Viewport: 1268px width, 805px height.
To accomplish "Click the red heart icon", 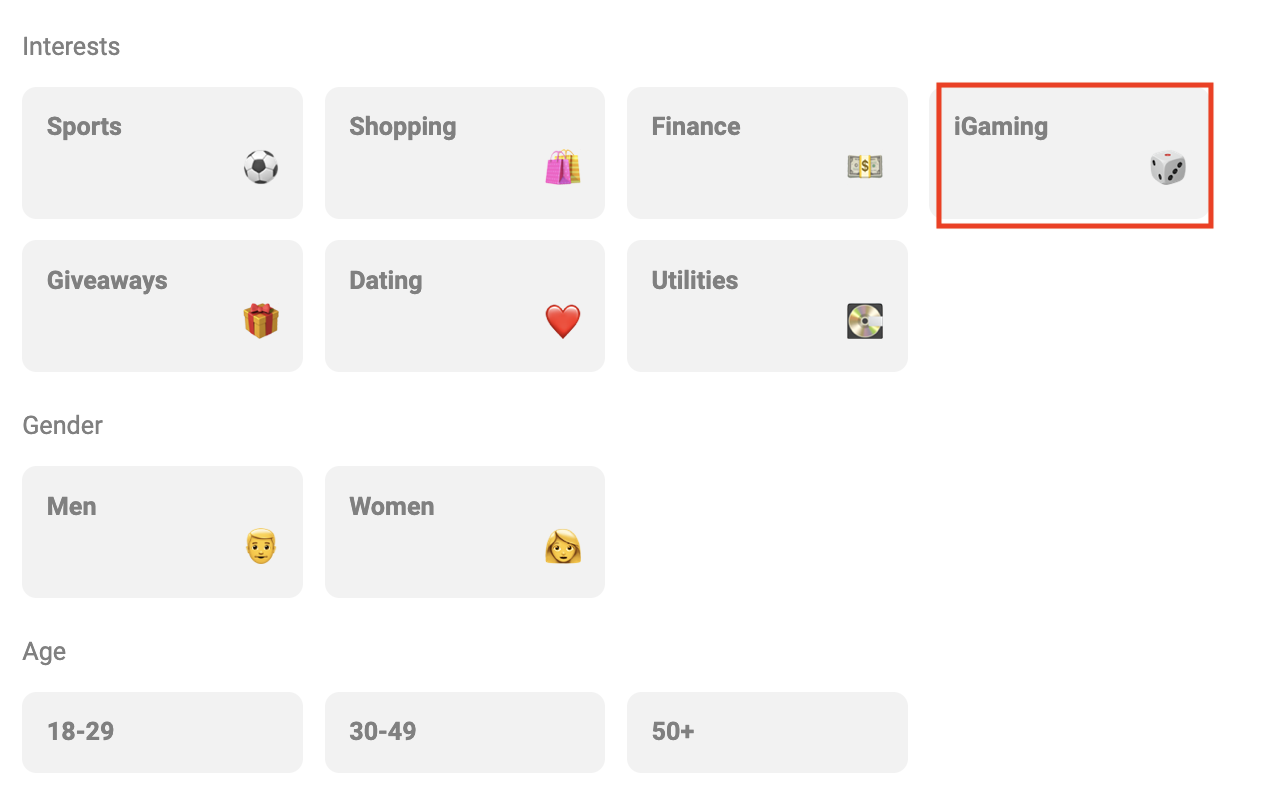I will click(563, 321).
